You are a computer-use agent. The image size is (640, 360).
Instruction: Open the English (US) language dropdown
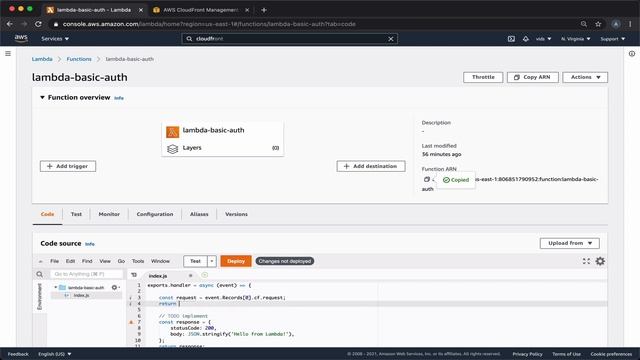55,354
